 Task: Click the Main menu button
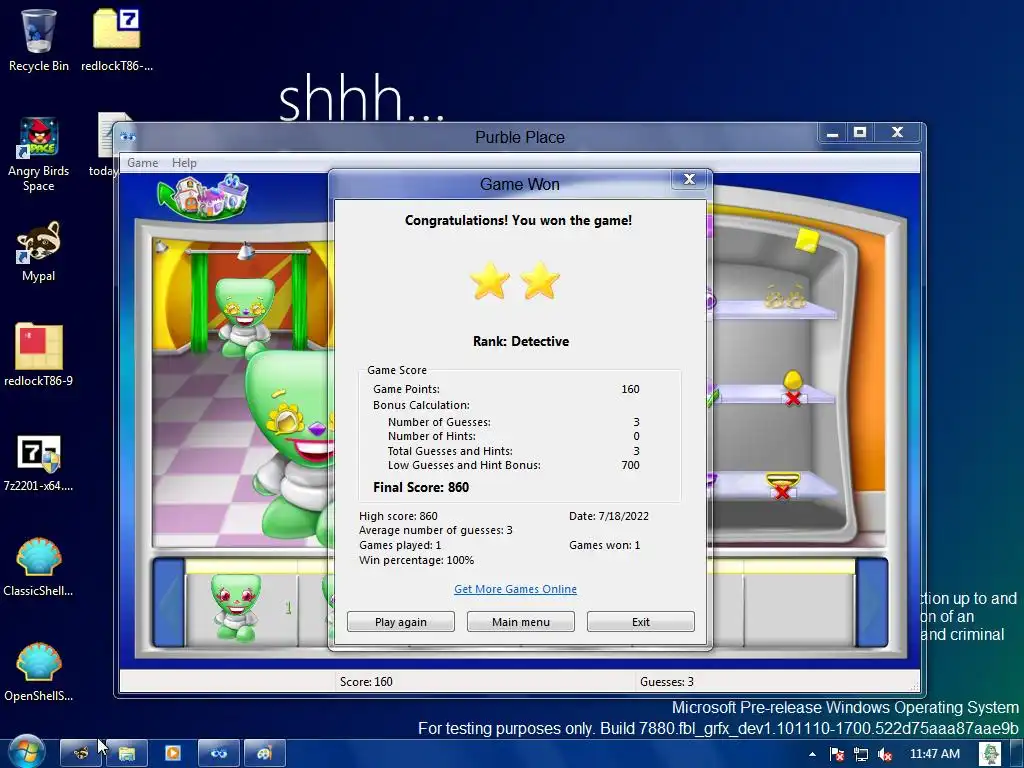(x=520, y=622)
